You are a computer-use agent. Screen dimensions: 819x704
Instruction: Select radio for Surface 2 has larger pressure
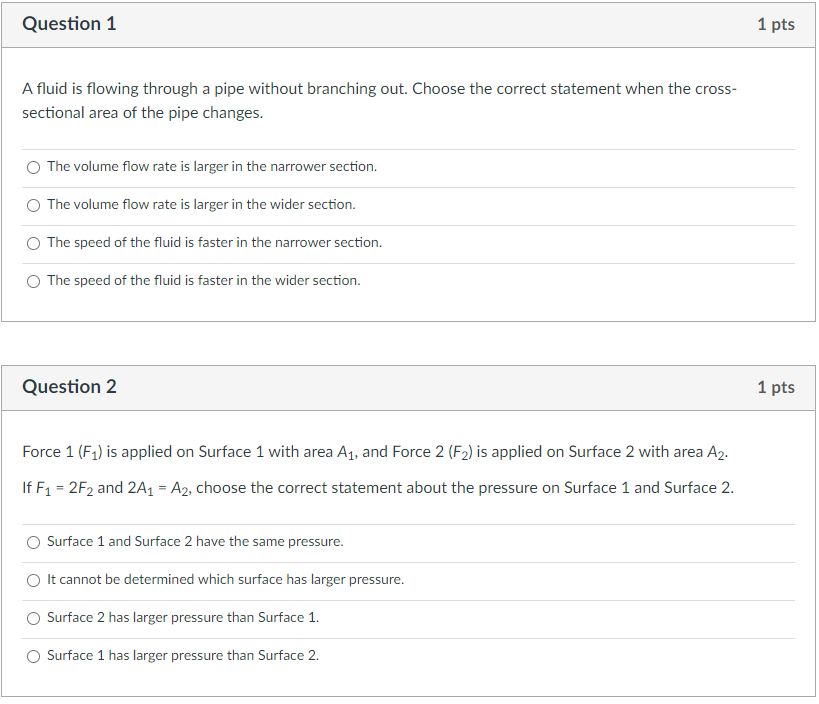pos(33,618)
